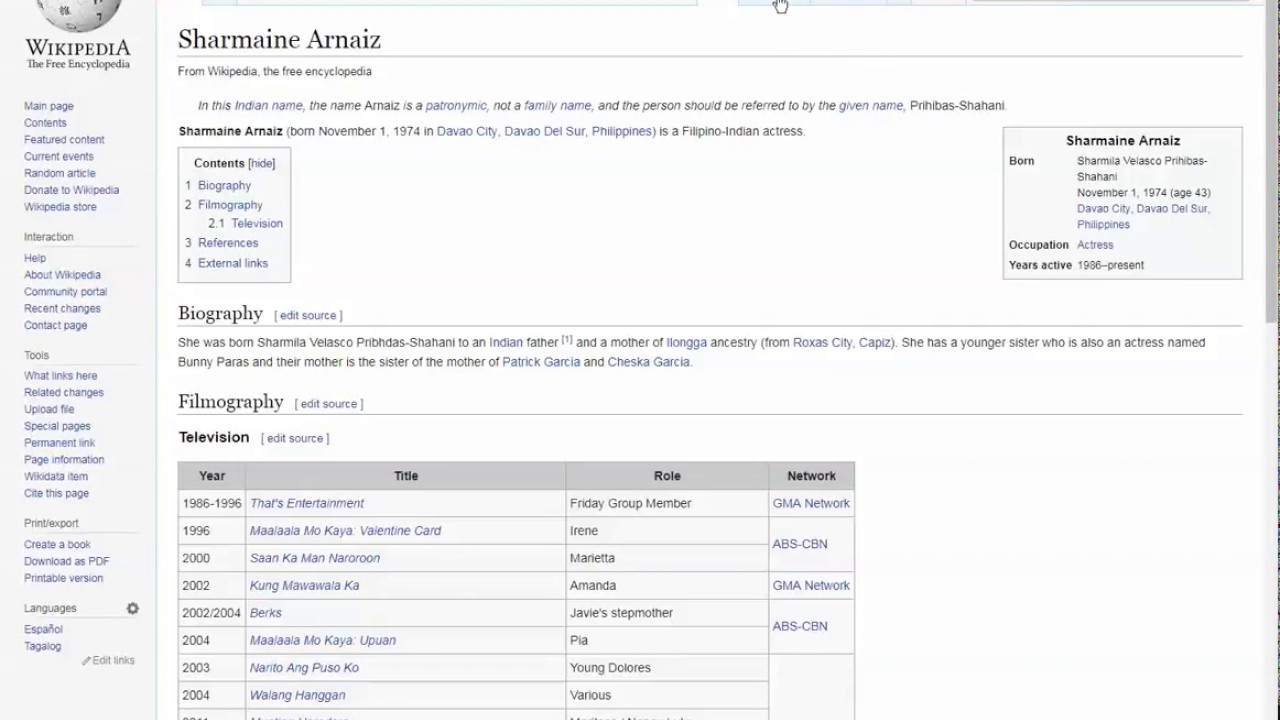Open the Indian name hatnote link
The width and height of the screenshot is (1280, 720).
(269, 106)
